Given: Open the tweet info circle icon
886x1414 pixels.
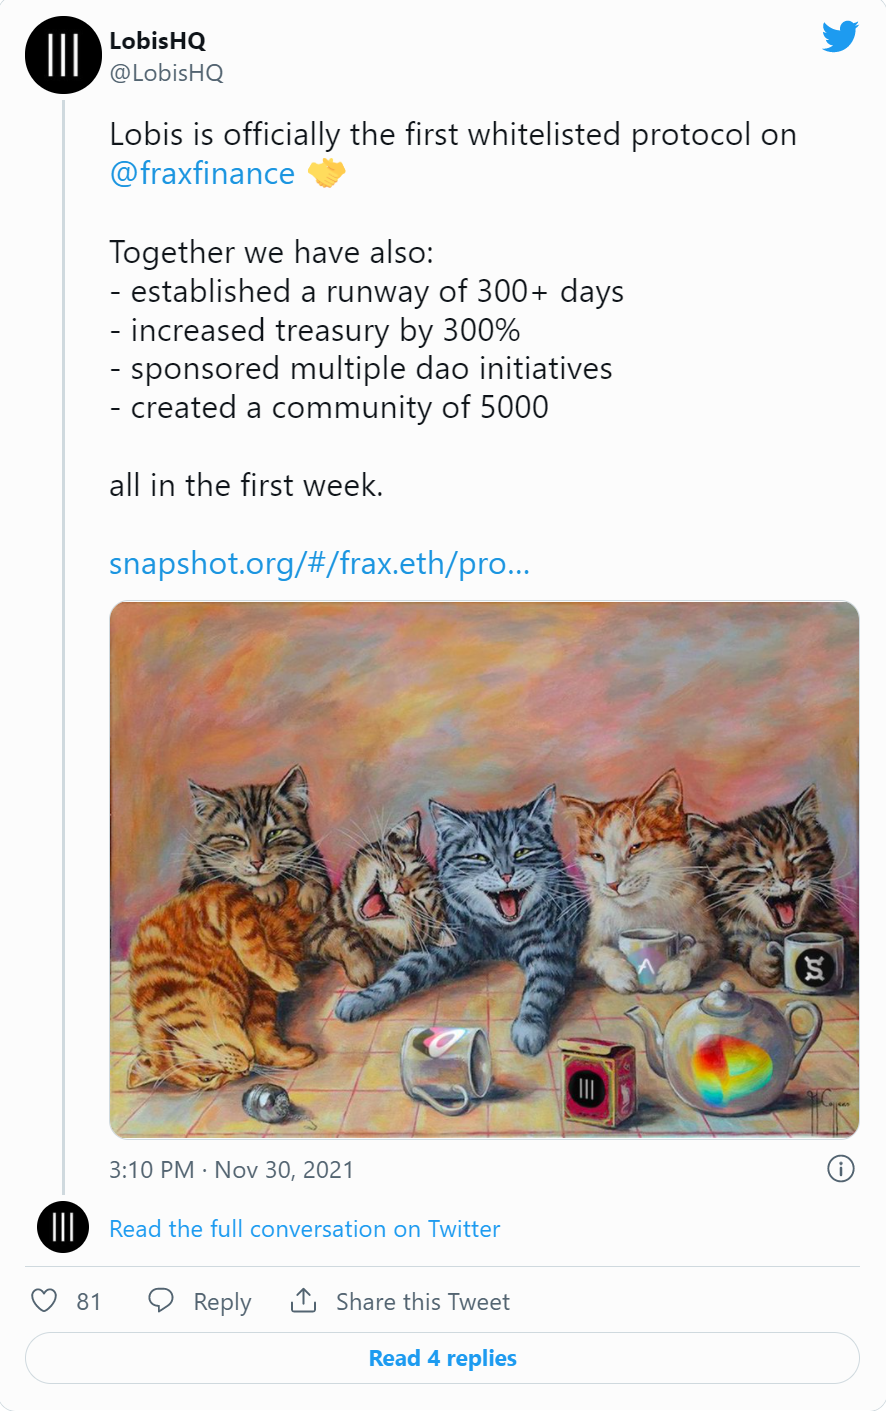Looking at the screenshot, I should 841,1168.
